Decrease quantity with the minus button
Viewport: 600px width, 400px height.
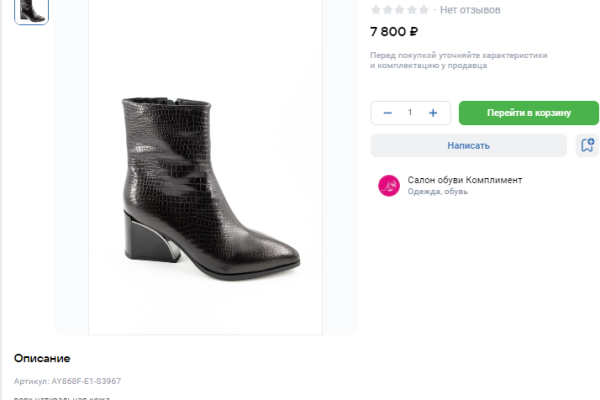tap(387, 113)
